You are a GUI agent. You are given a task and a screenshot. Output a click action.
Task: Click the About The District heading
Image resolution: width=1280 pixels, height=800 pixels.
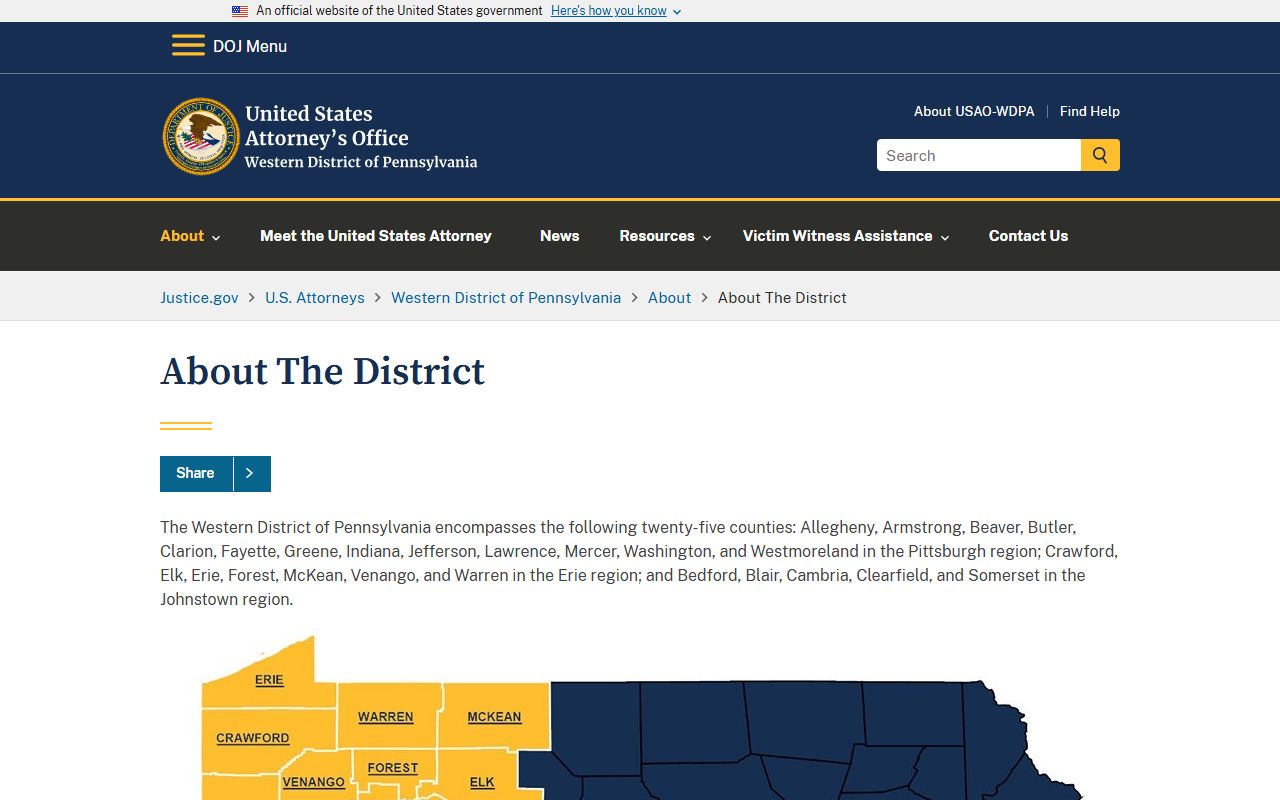pyautogui.click(x=322, y=371)
